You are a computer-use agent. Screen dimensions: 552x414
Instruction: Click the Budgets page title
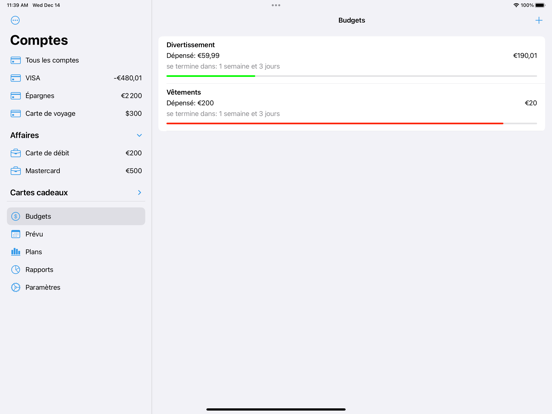click(352, 20)
